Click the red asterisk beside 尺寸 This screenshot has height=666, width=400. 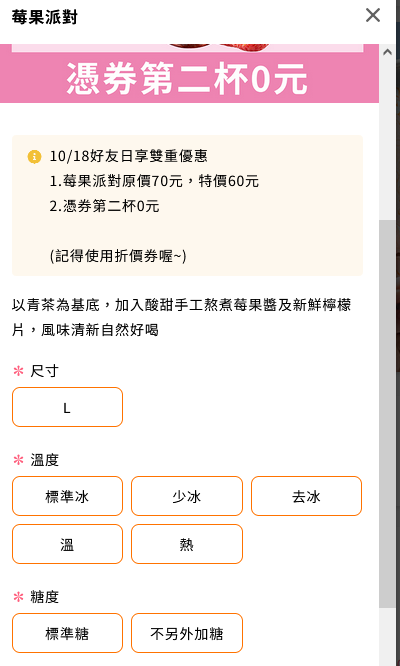[18, 371]
